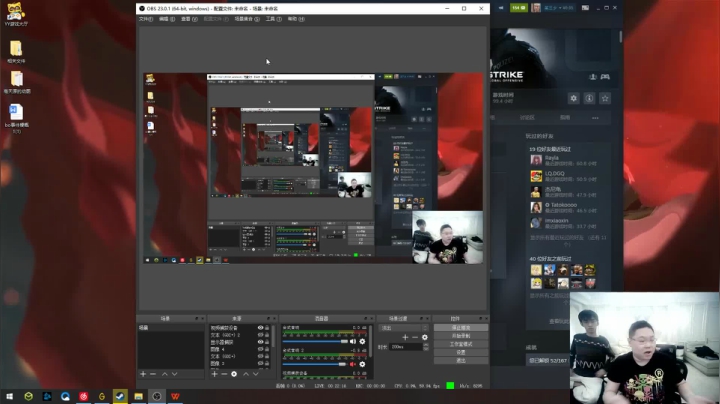Switch to OBS from the taskbar
Image resolution: width=720 pixels, height=404 pixels.
point(157,396)
